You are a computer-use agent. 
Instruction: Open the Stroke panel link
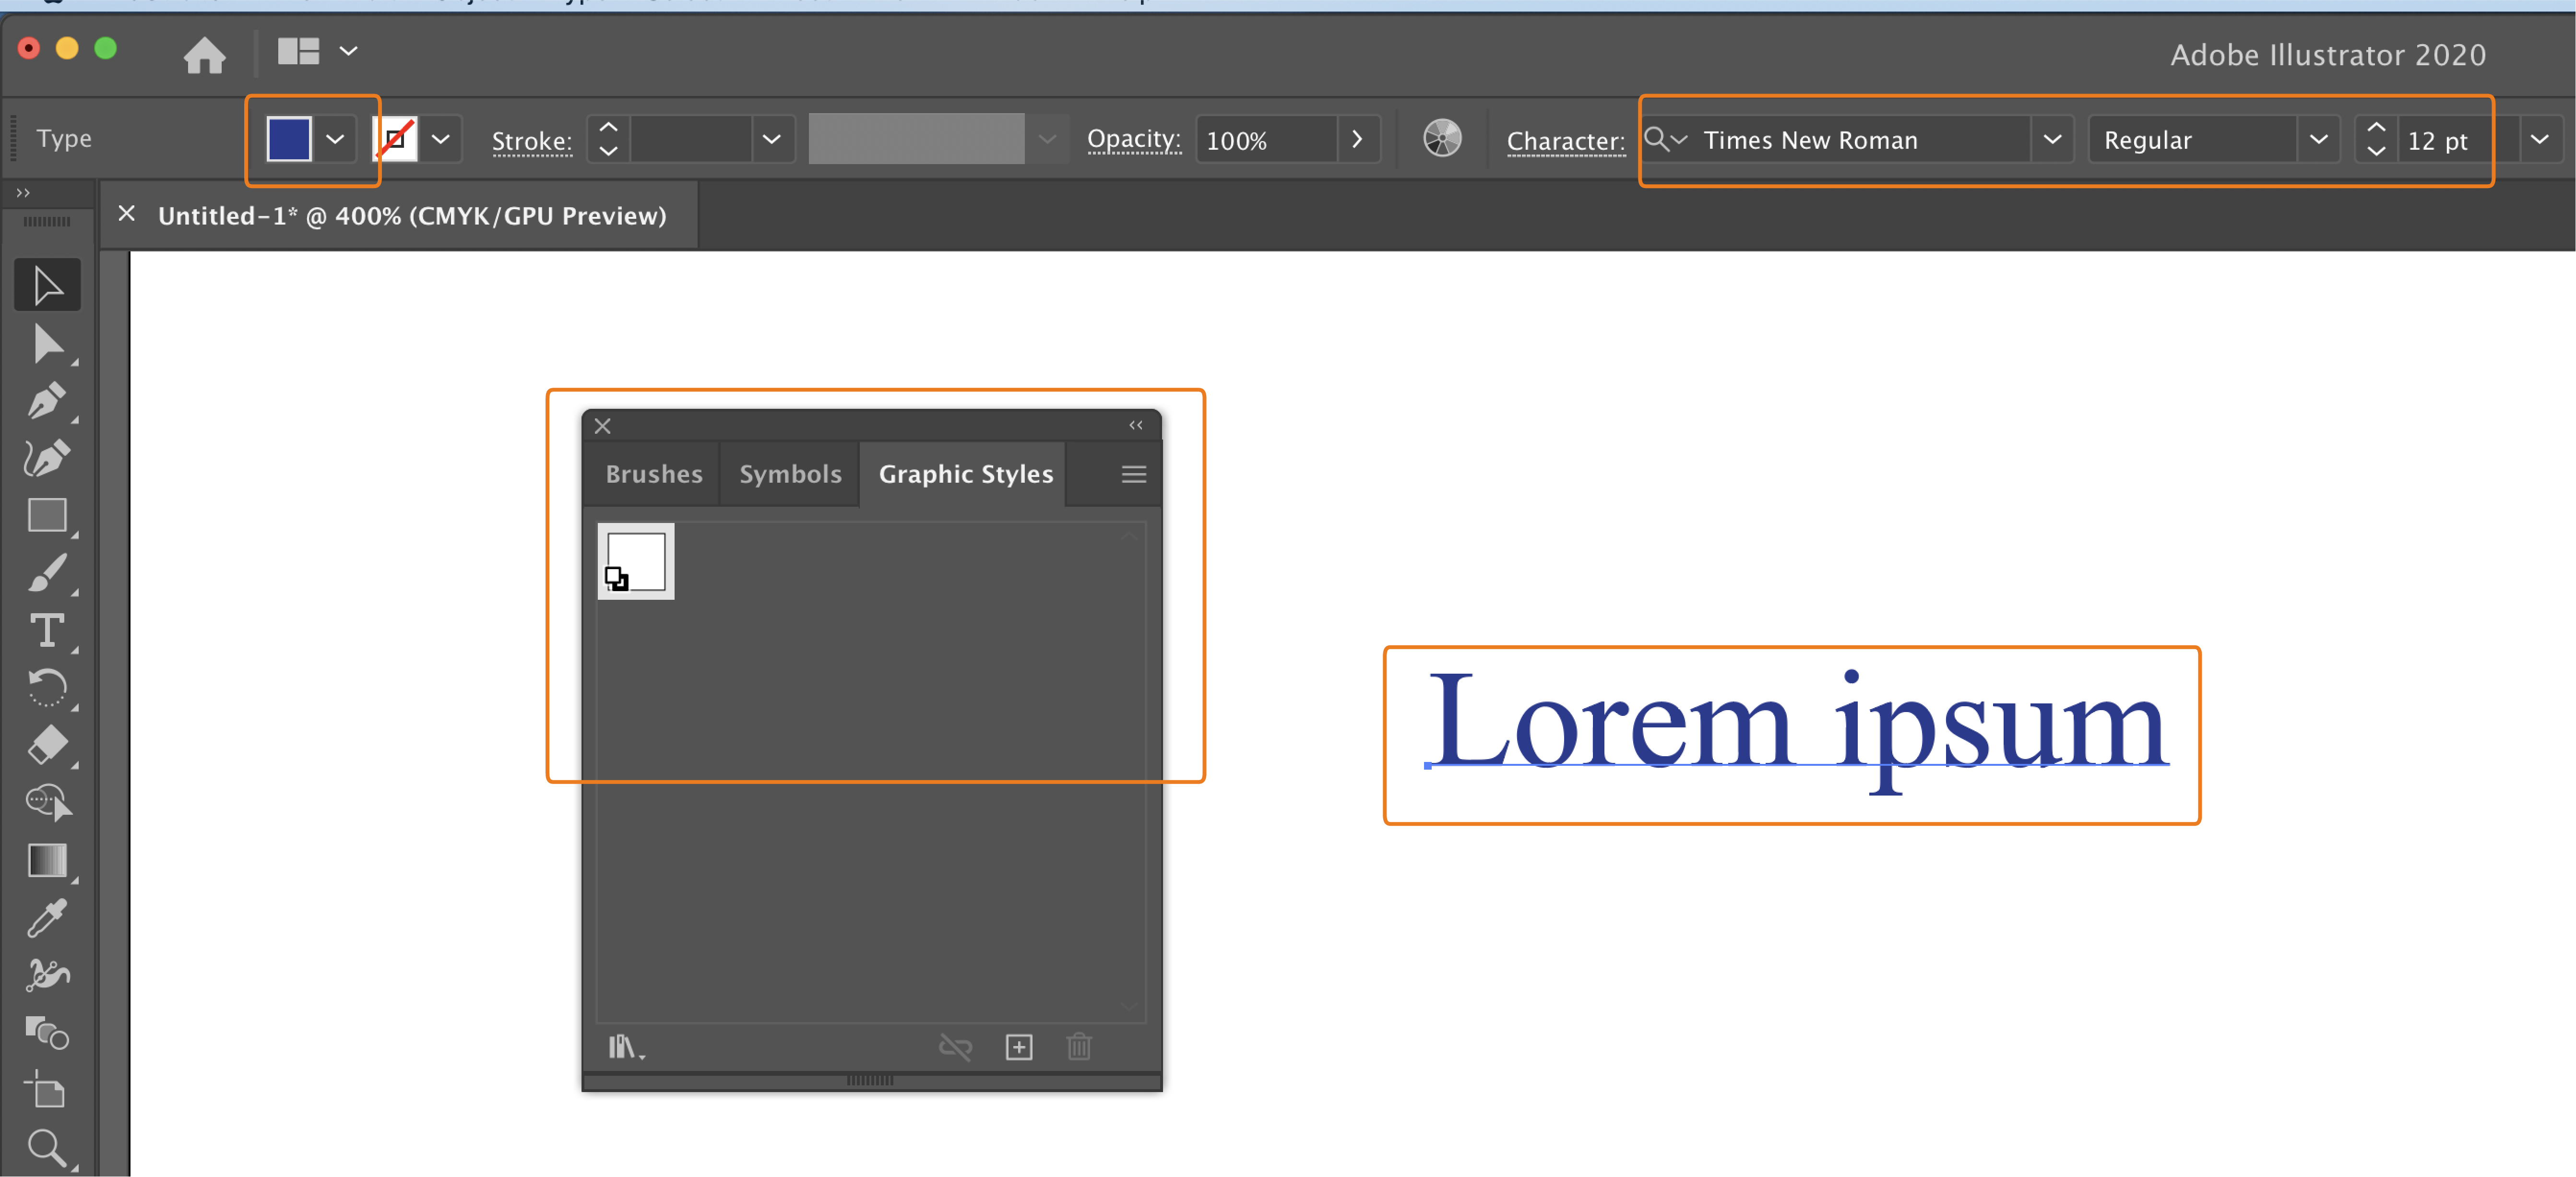pos(532,141)
